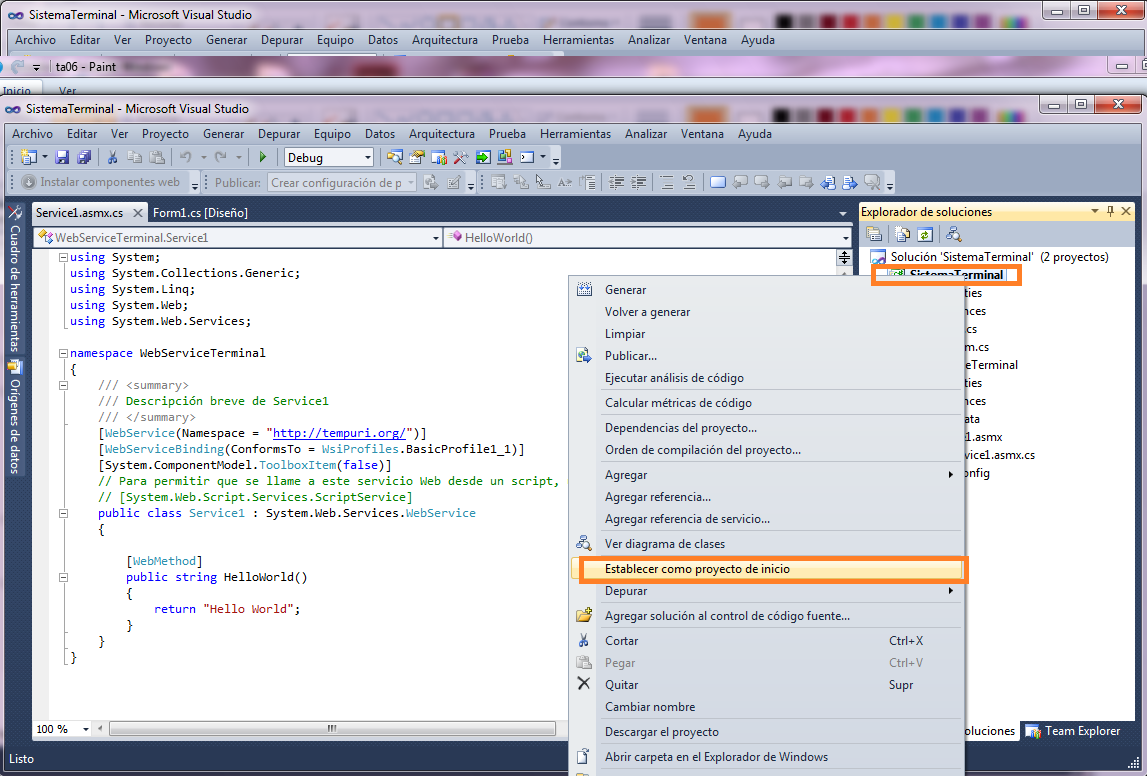Collapse the HelloWorld method block
1147x776 pixels.
[64, 577]
